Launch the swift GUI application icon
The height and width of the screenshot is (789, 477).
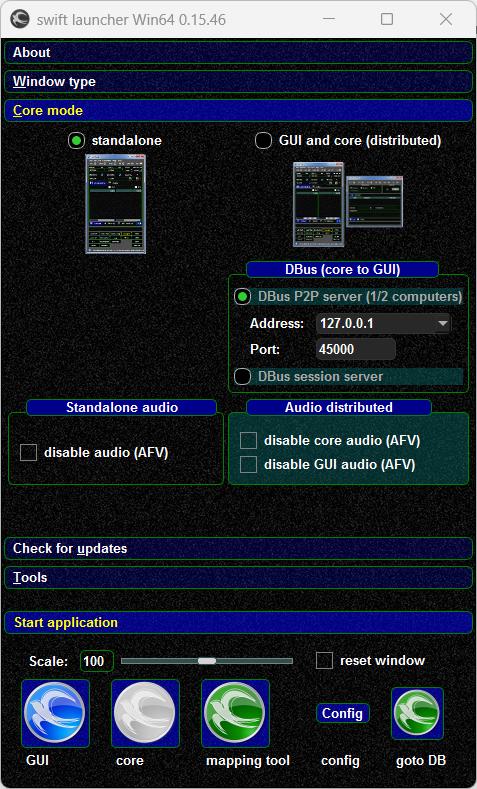pos(55,714)
